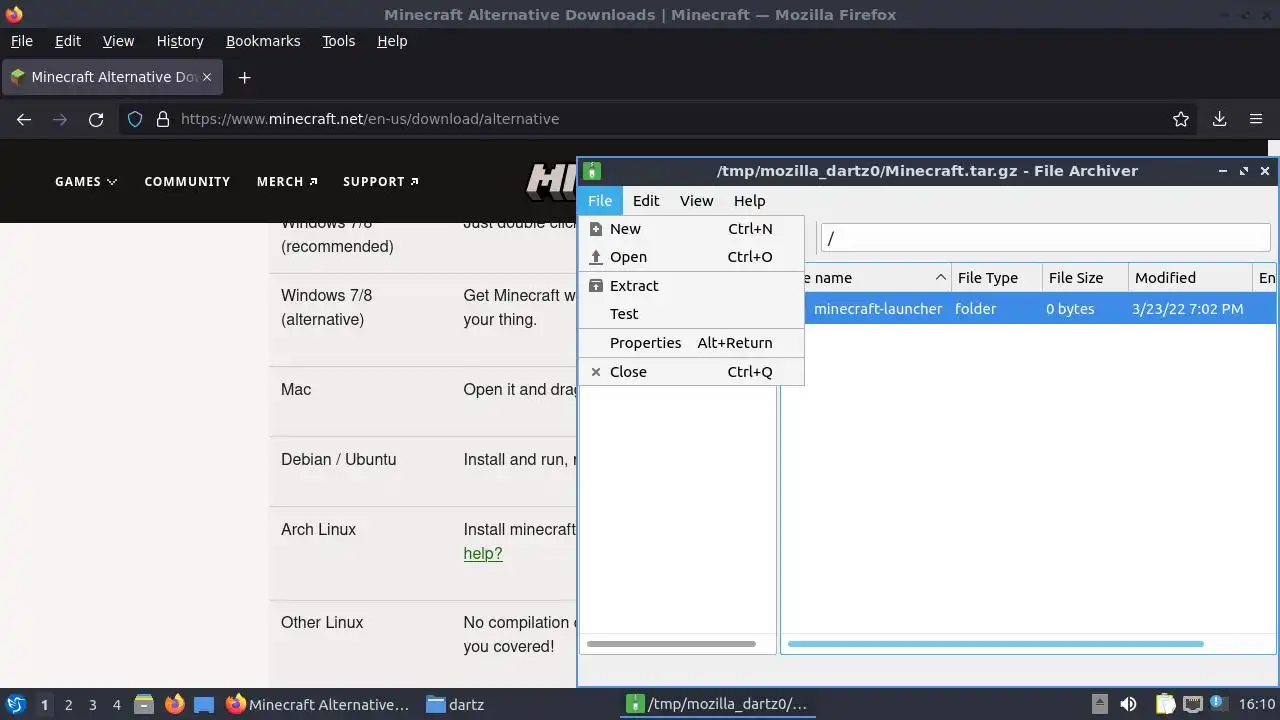The width and height of the screenshot is (1280, 720).
Task: Open Firefox's Tools menu
Action: (338, 41)
